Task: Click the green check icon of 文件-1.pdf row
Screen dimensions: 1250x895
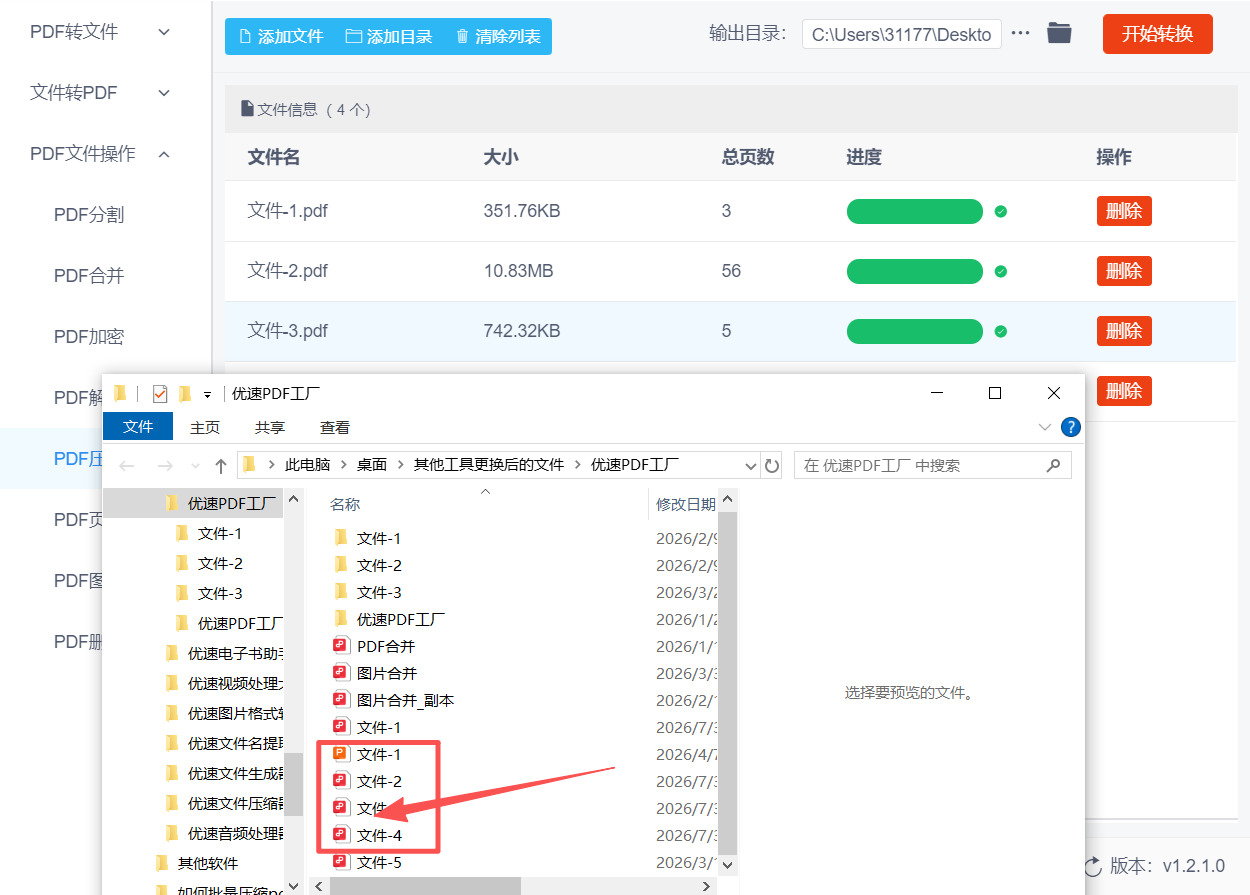Action: 1001,211
